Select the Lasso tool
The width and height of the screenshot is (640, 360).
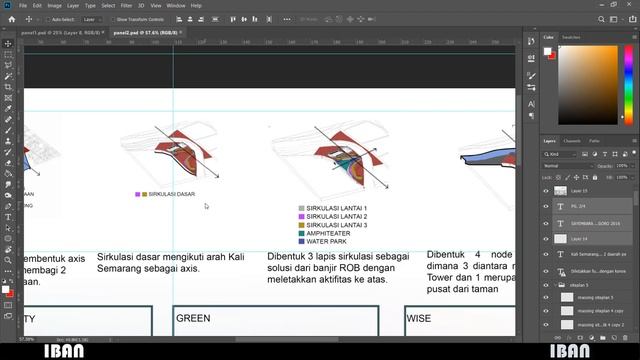pyautogui.click(x=8, y=65)
